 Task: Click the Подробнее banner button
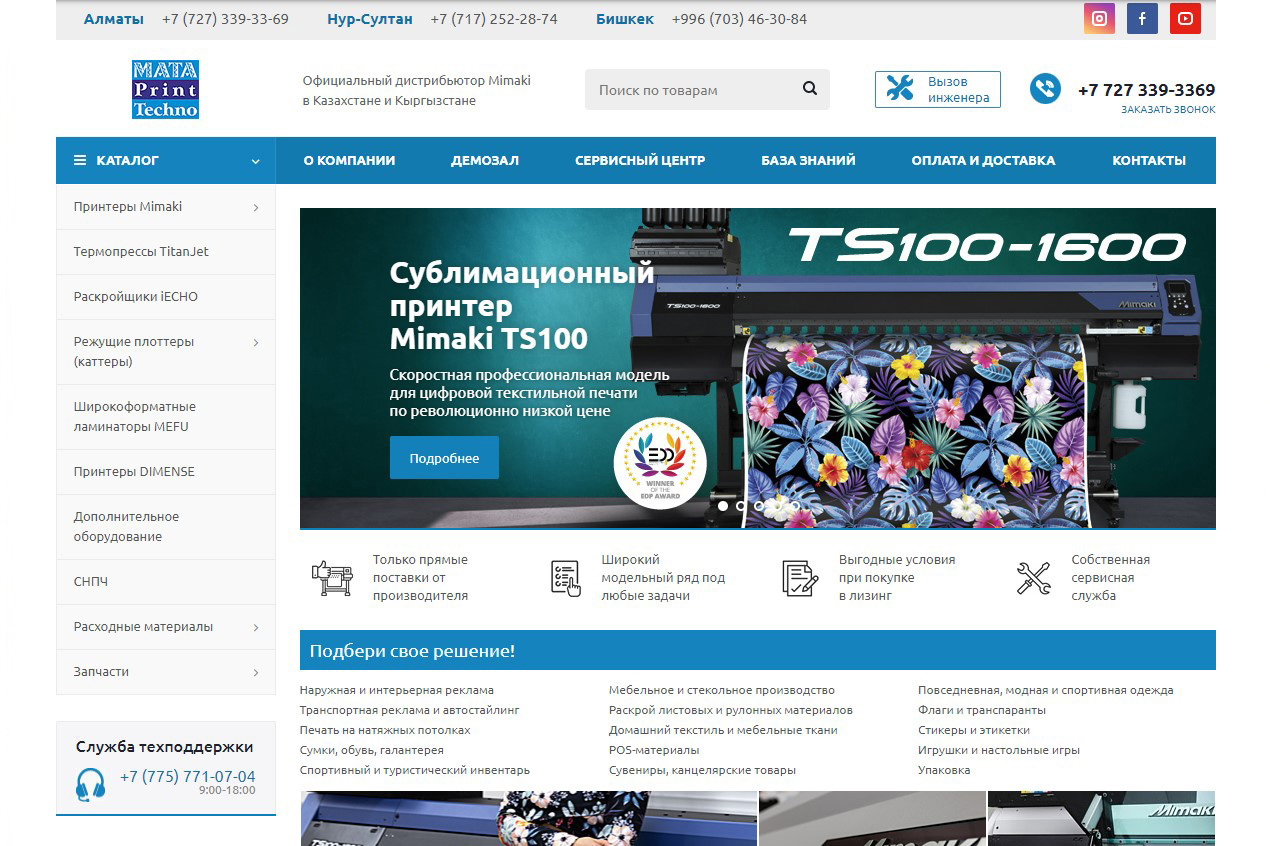point(444,458)
